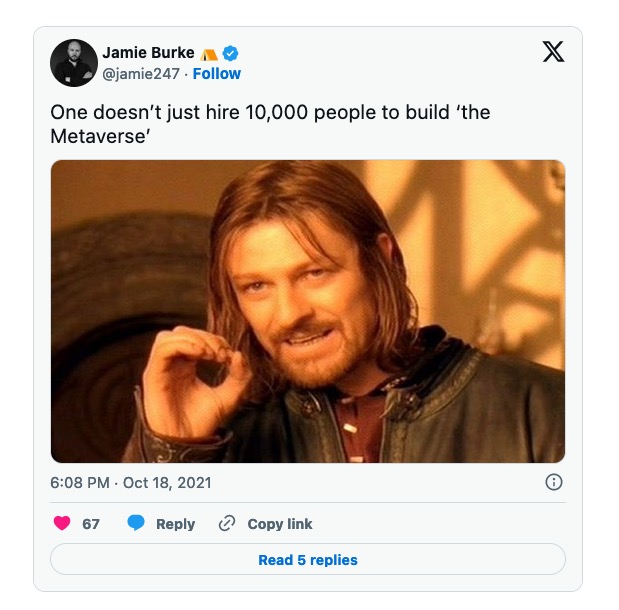Visit the @jamie247 handle link
619x610 pixels.
click(141, 74)
